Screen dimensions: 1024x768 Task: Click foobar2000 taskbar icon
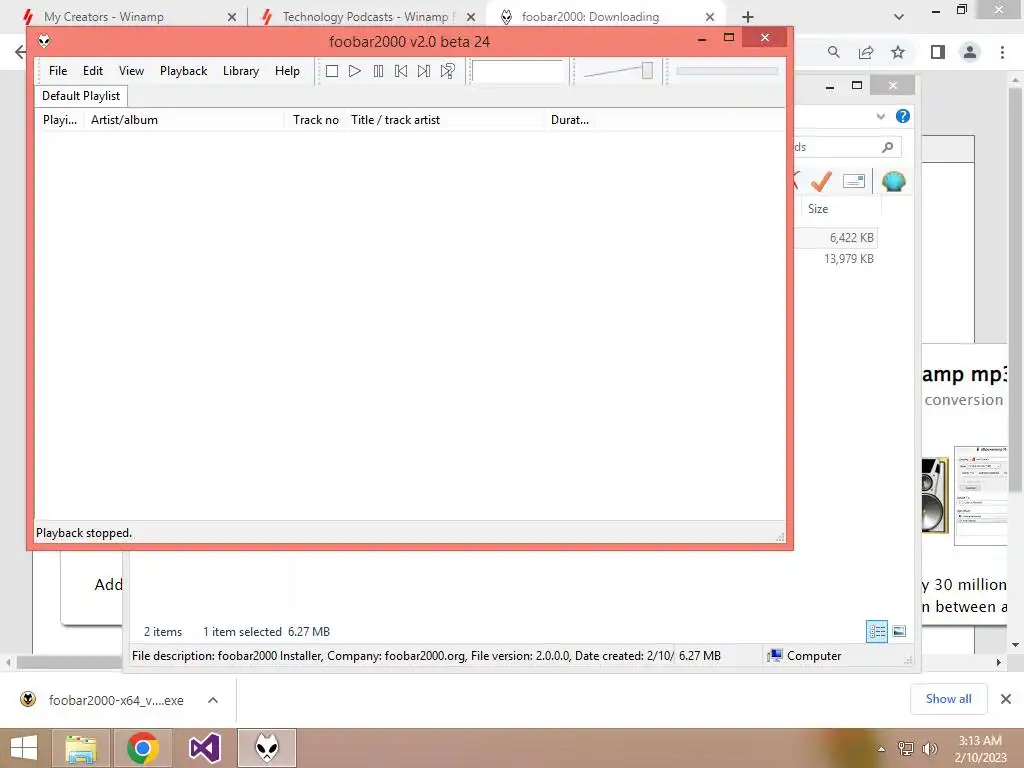(x=266, y=748)
